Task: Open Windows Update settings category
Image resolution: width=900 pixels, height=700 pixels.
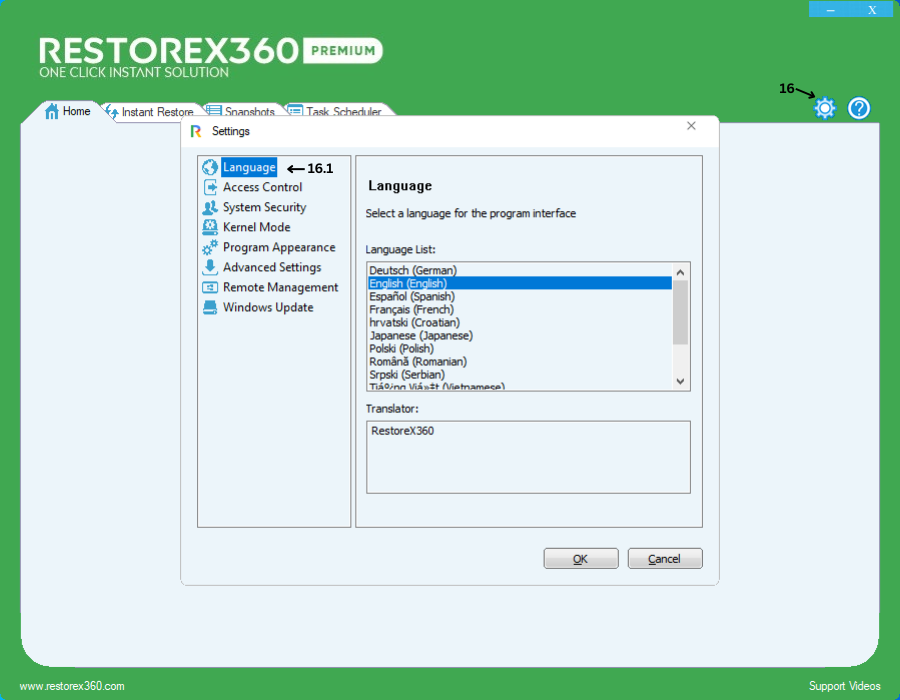Action: pyautogui.click(x=267, y=307)
